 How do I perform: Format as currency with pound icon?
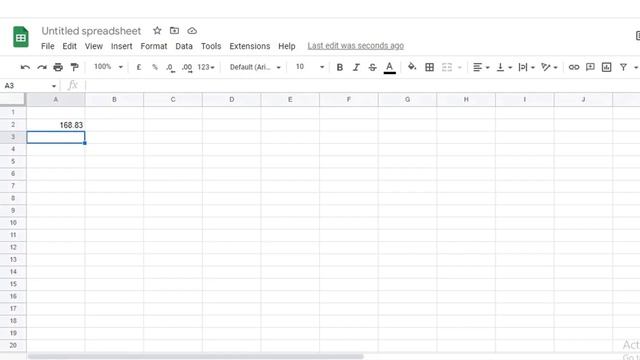point(139,67)
